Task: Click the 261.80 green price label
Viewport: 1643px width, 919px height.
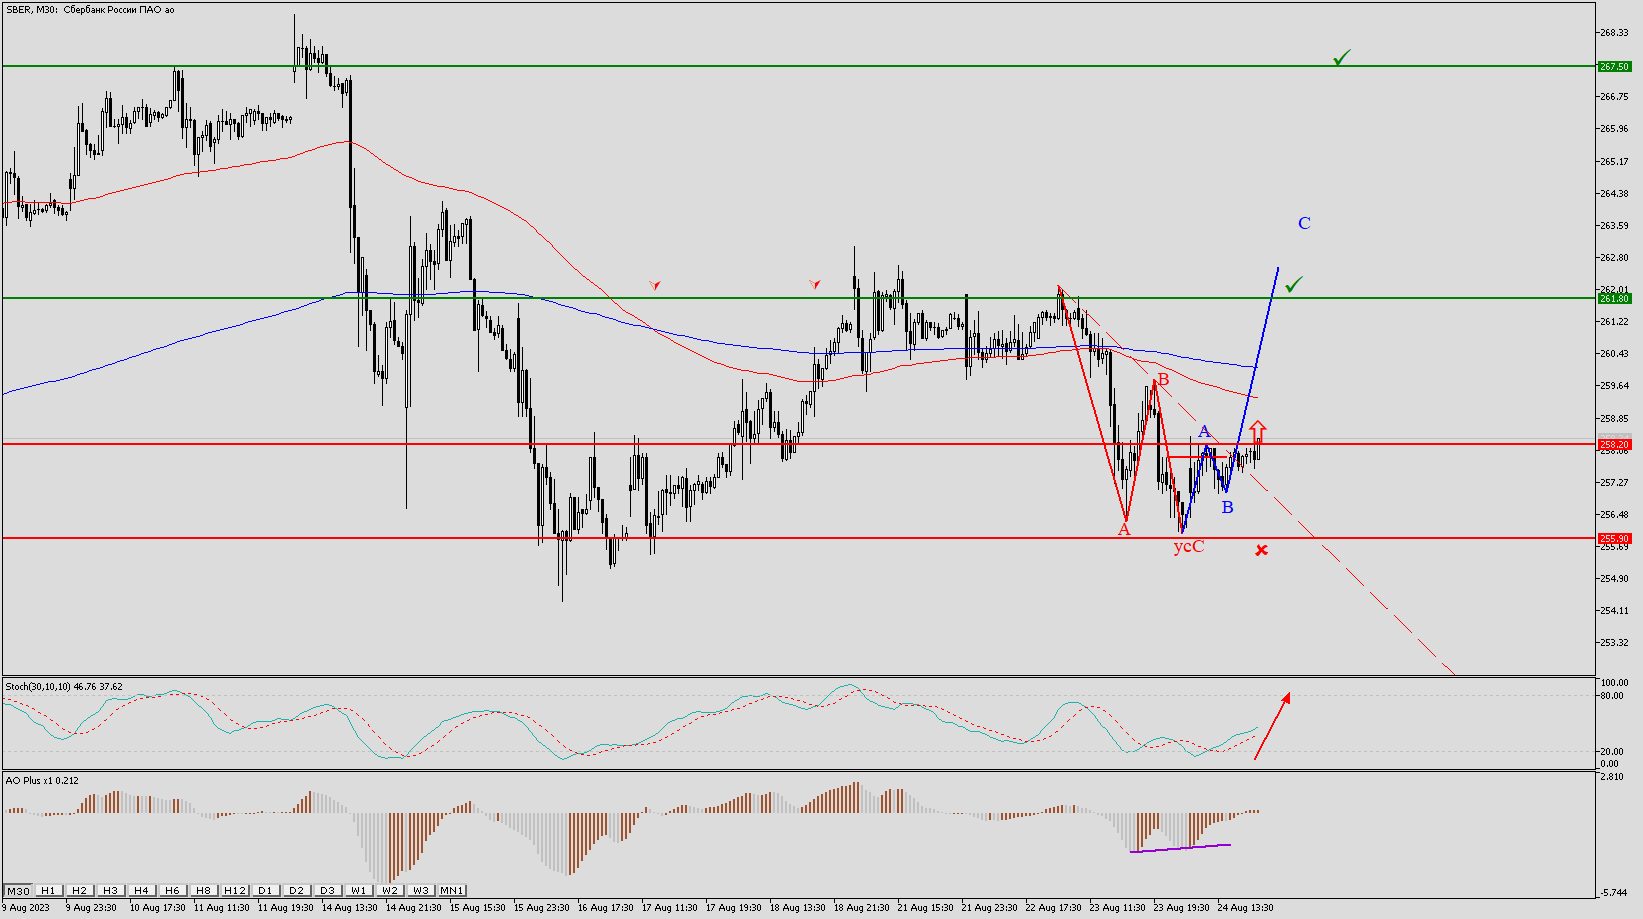Action: point(1614,298)
